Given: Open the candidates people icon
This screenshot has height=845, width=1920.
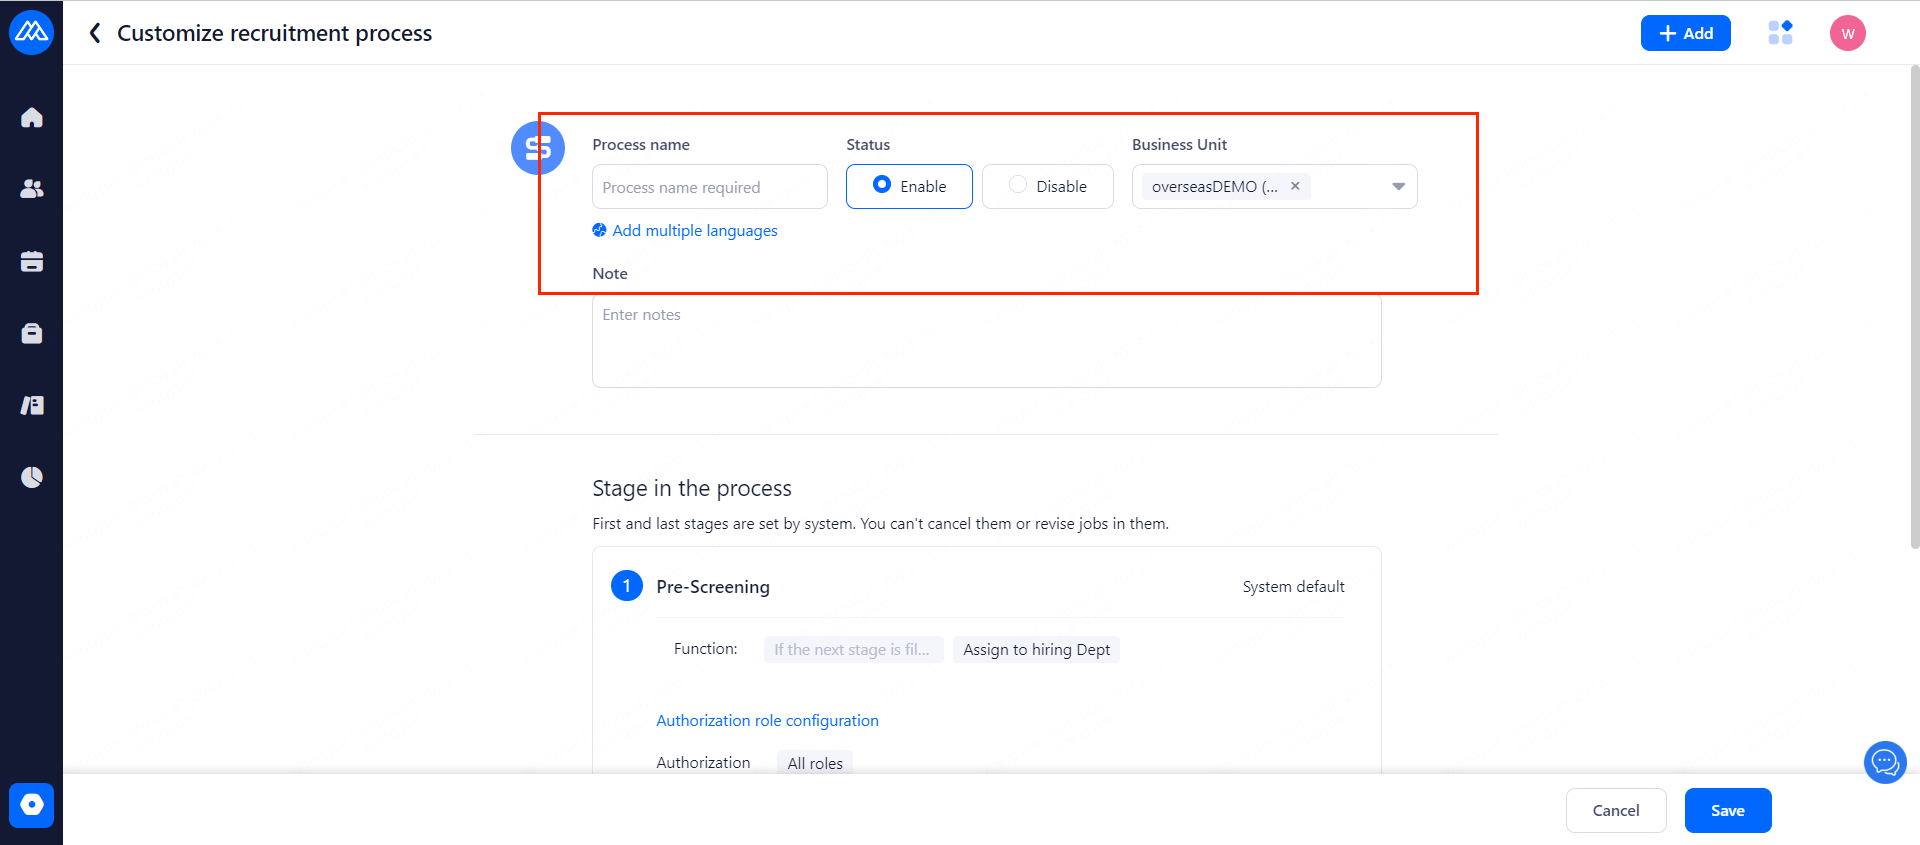Looking at the screenshot, I should click(32, 189).
